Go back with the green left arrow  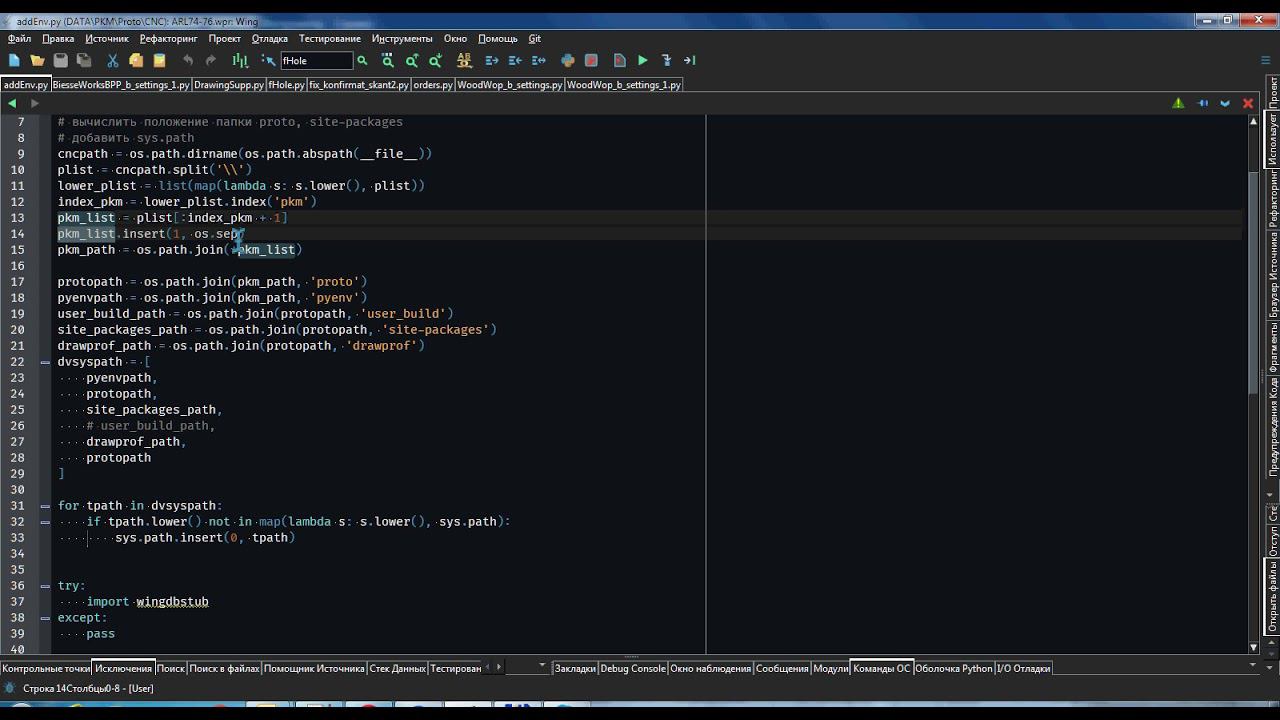(x=12, y=103)
